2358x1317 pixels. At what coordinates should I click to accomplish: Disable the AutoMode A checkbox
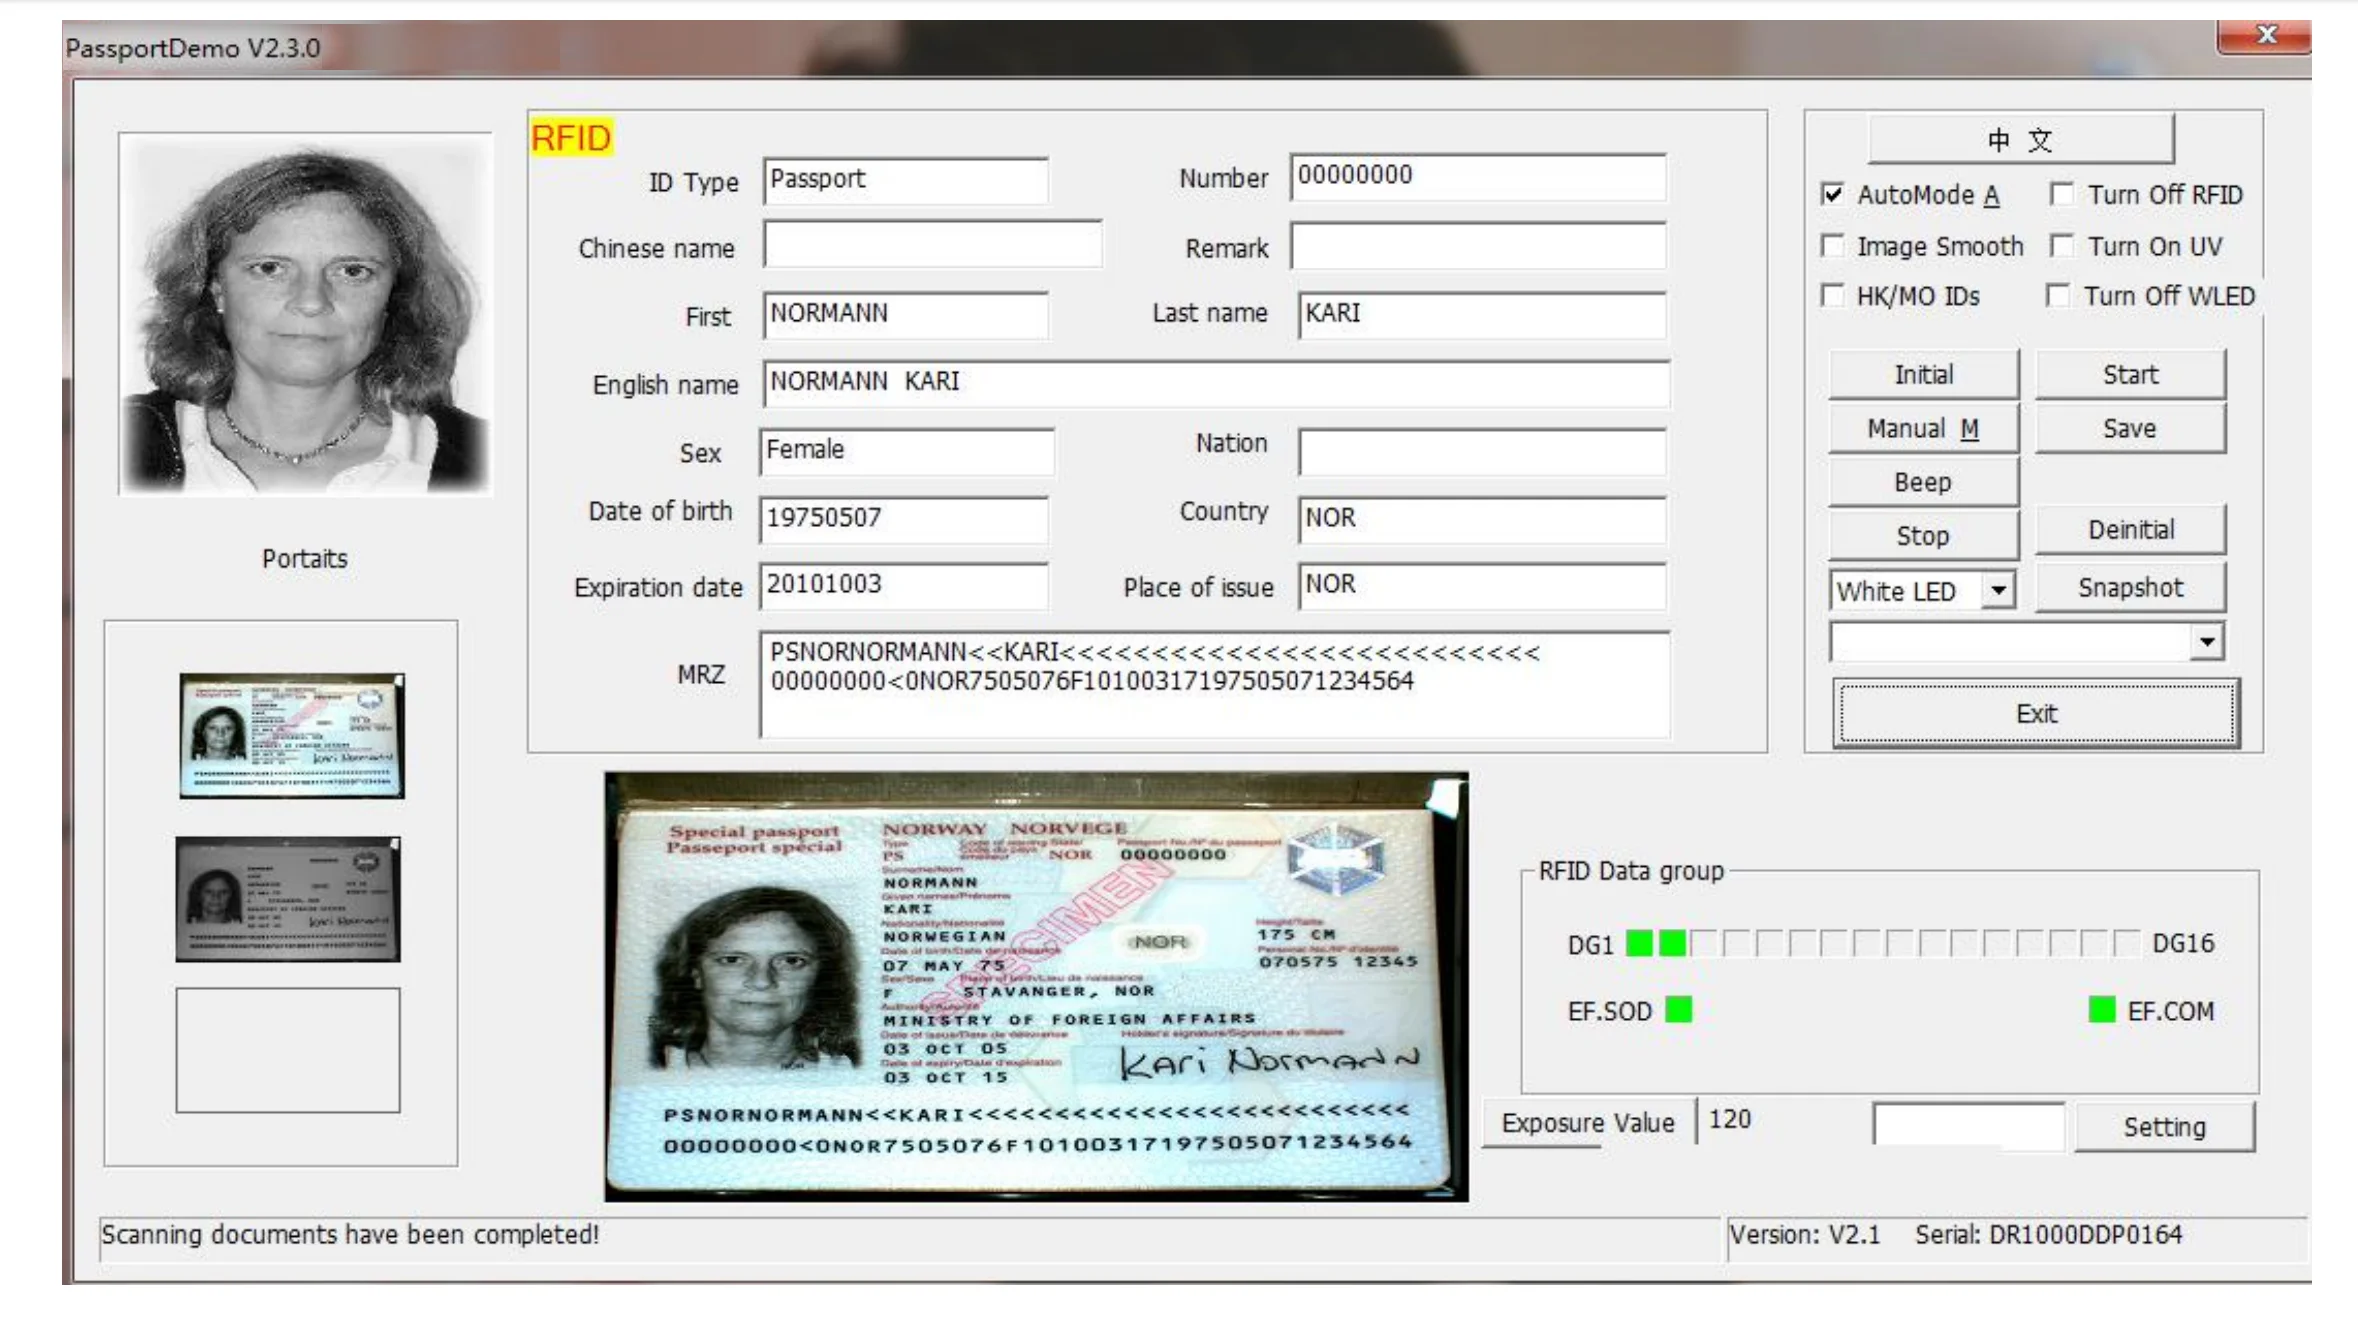(1832, 194)
